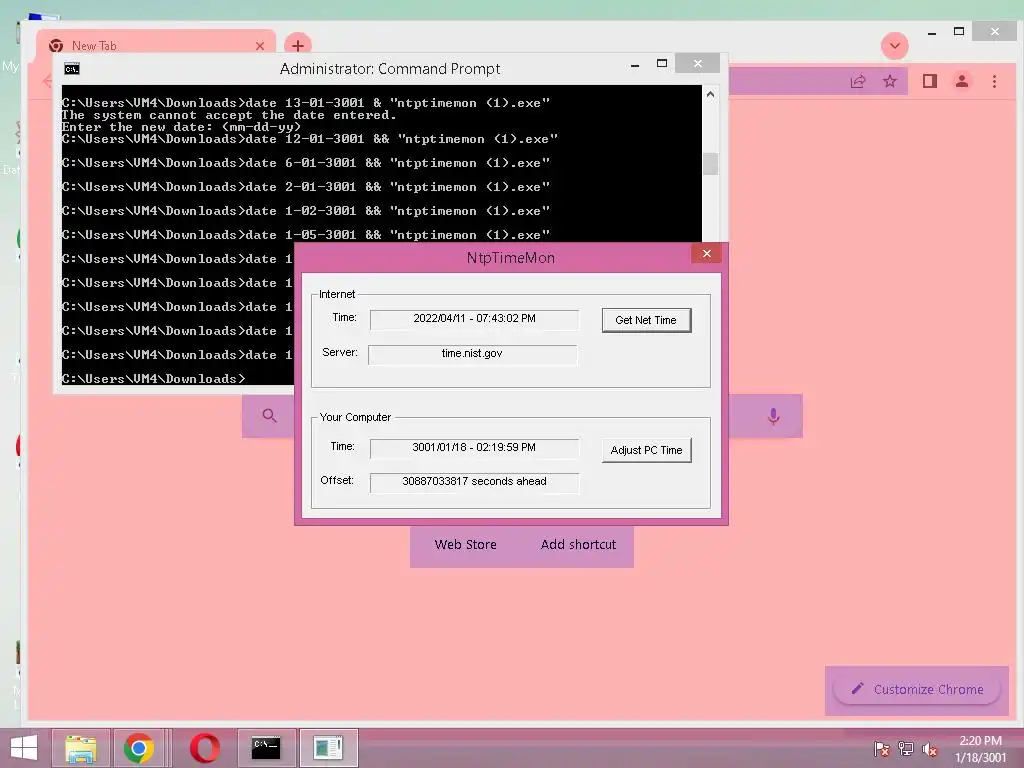Click the prompt line C:\Users\VM4\Downloads>

click(154, 379)
